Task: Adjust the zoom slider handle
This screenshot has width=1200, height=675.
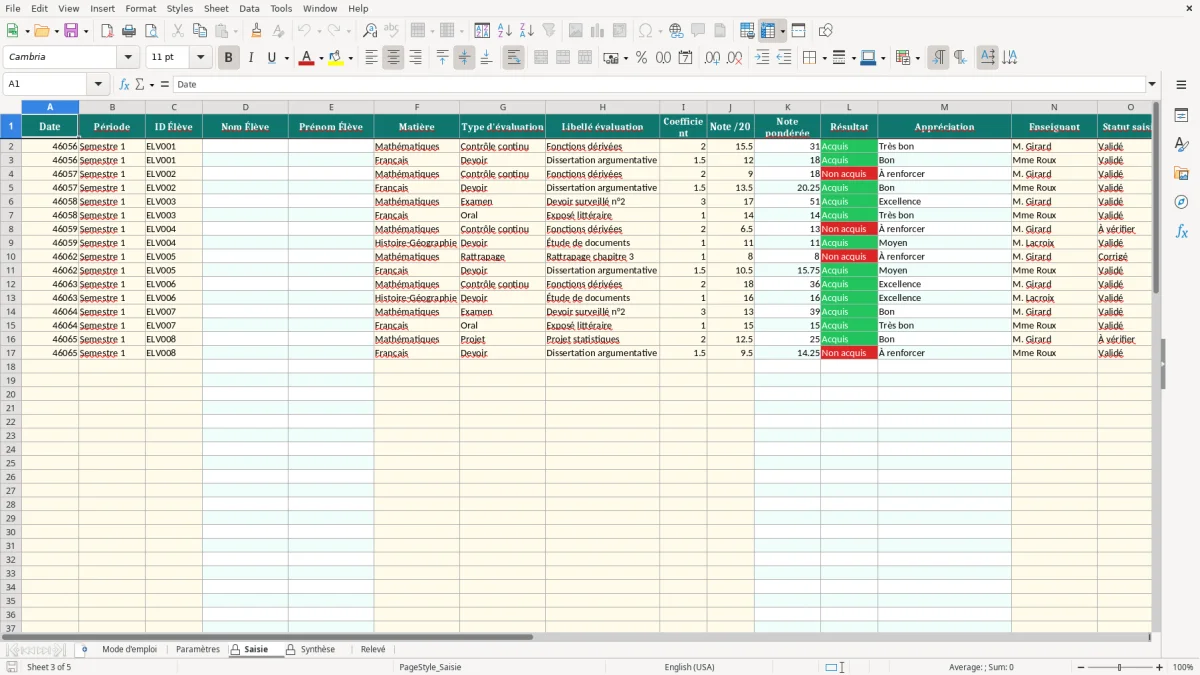Action: [1120, 667]
